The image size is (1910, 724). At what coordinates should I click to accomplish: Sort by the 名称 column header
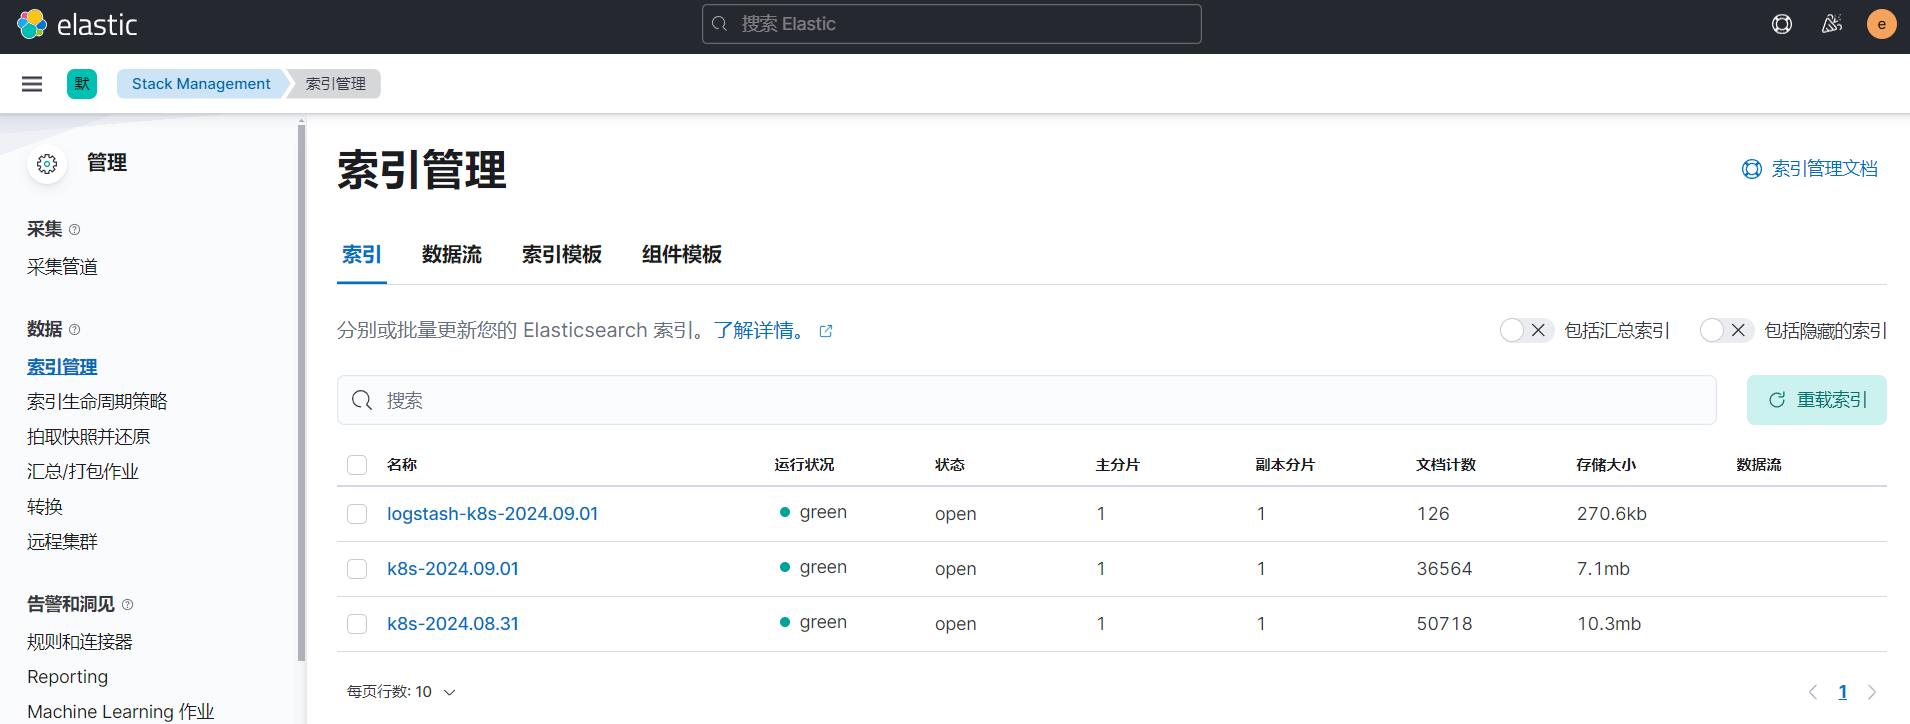coord(402,465)
